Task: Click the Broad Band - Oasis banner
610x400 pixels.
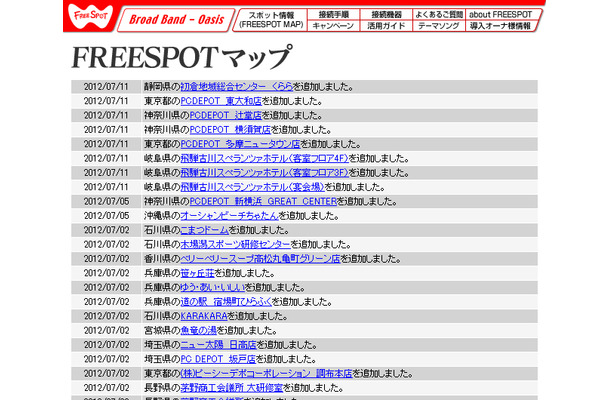Action: coord(176,19)
